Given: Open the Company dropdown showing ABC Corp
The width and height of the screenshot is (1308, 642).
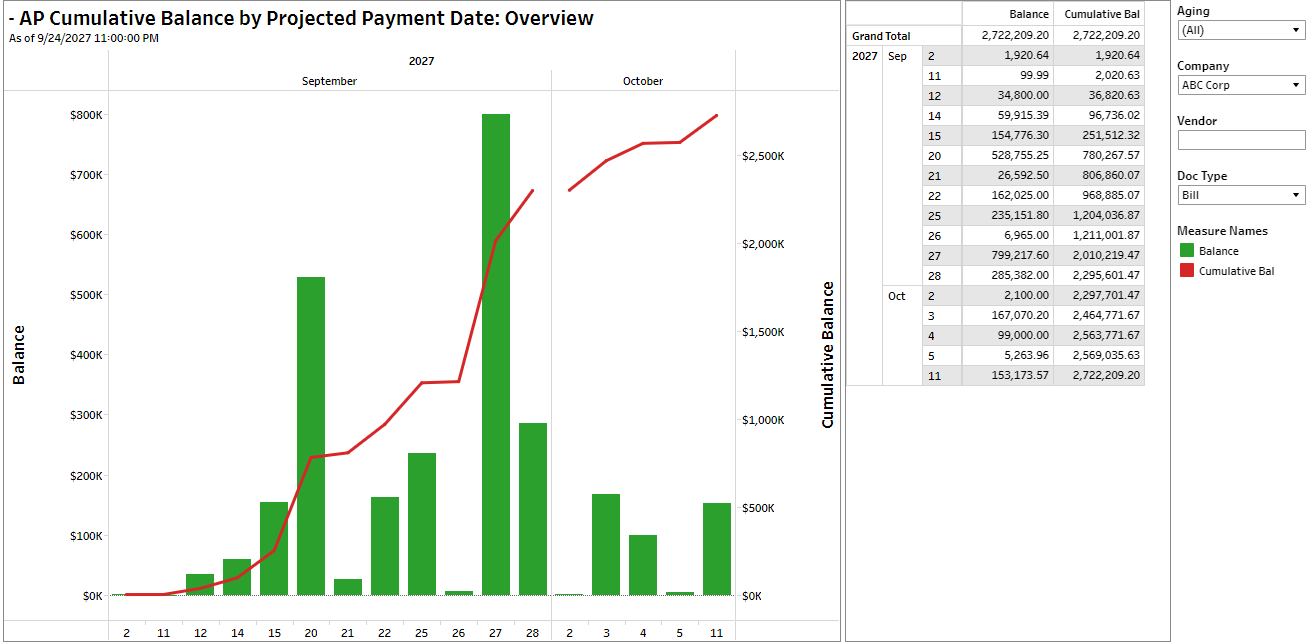Looking at the screenshot, I should point(1240,85).
